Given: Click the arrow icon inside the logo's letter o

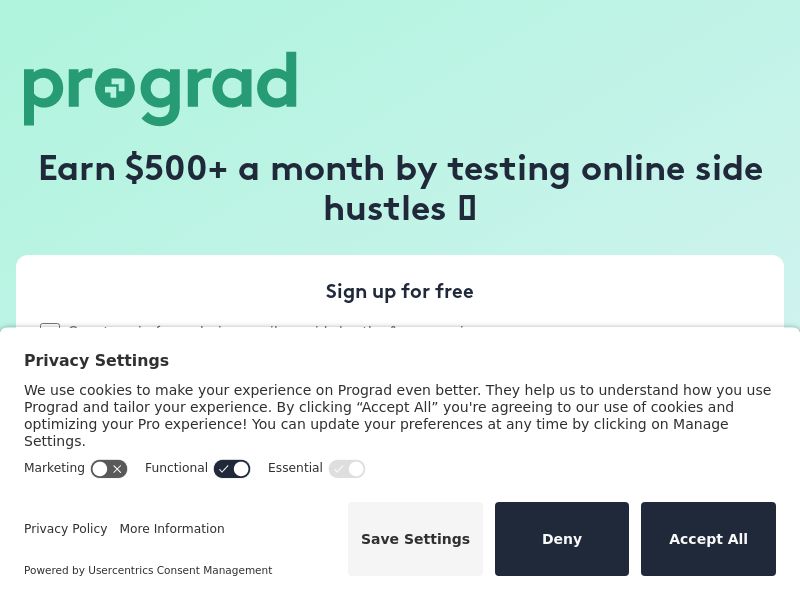Looking at the screenshot, I should click(113, 90).
